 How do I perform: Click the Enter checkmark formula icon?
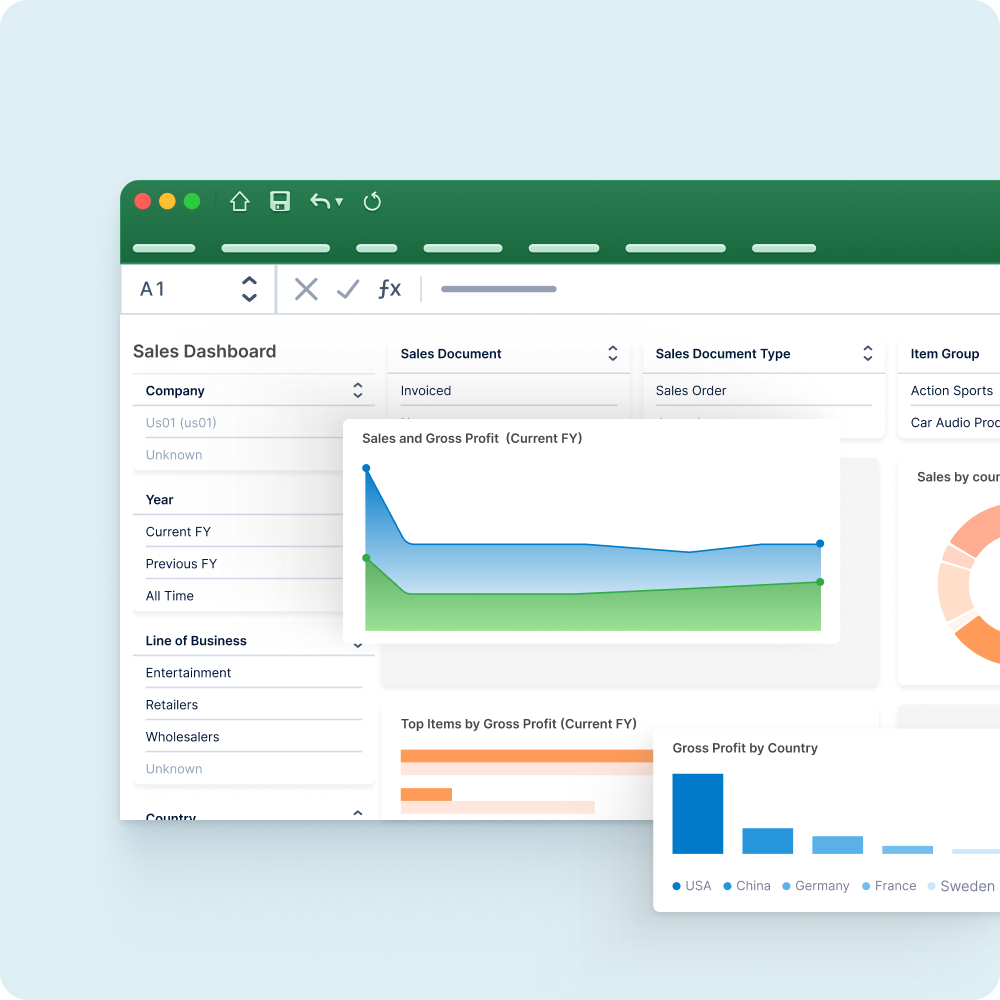pyautogui.click(x=348, y=290)
